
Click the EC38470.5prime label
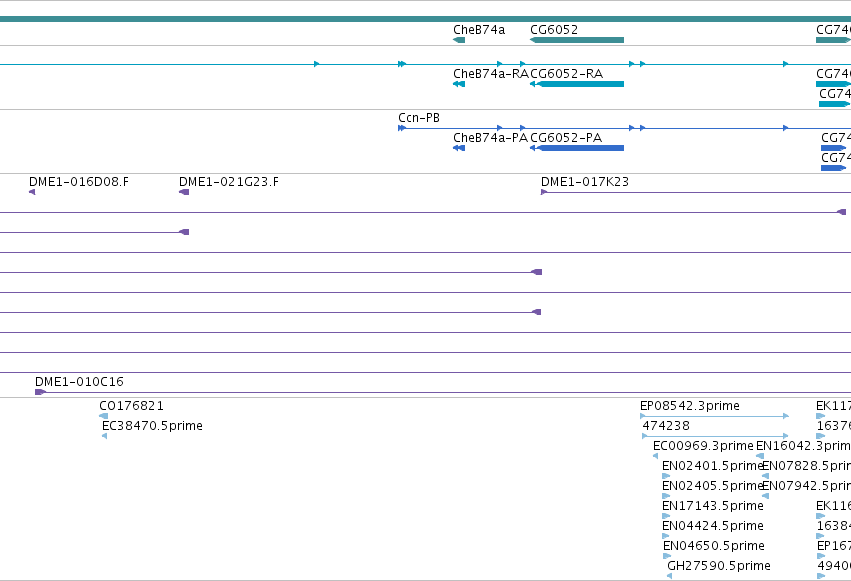click(152, 426)
